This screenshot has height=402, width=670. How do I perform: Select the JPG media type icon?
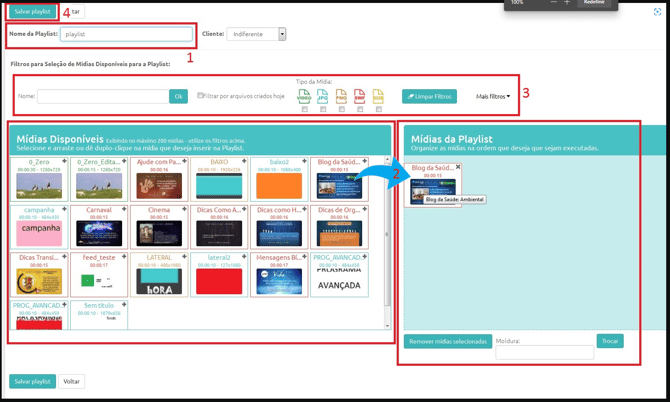click(323, 97)
